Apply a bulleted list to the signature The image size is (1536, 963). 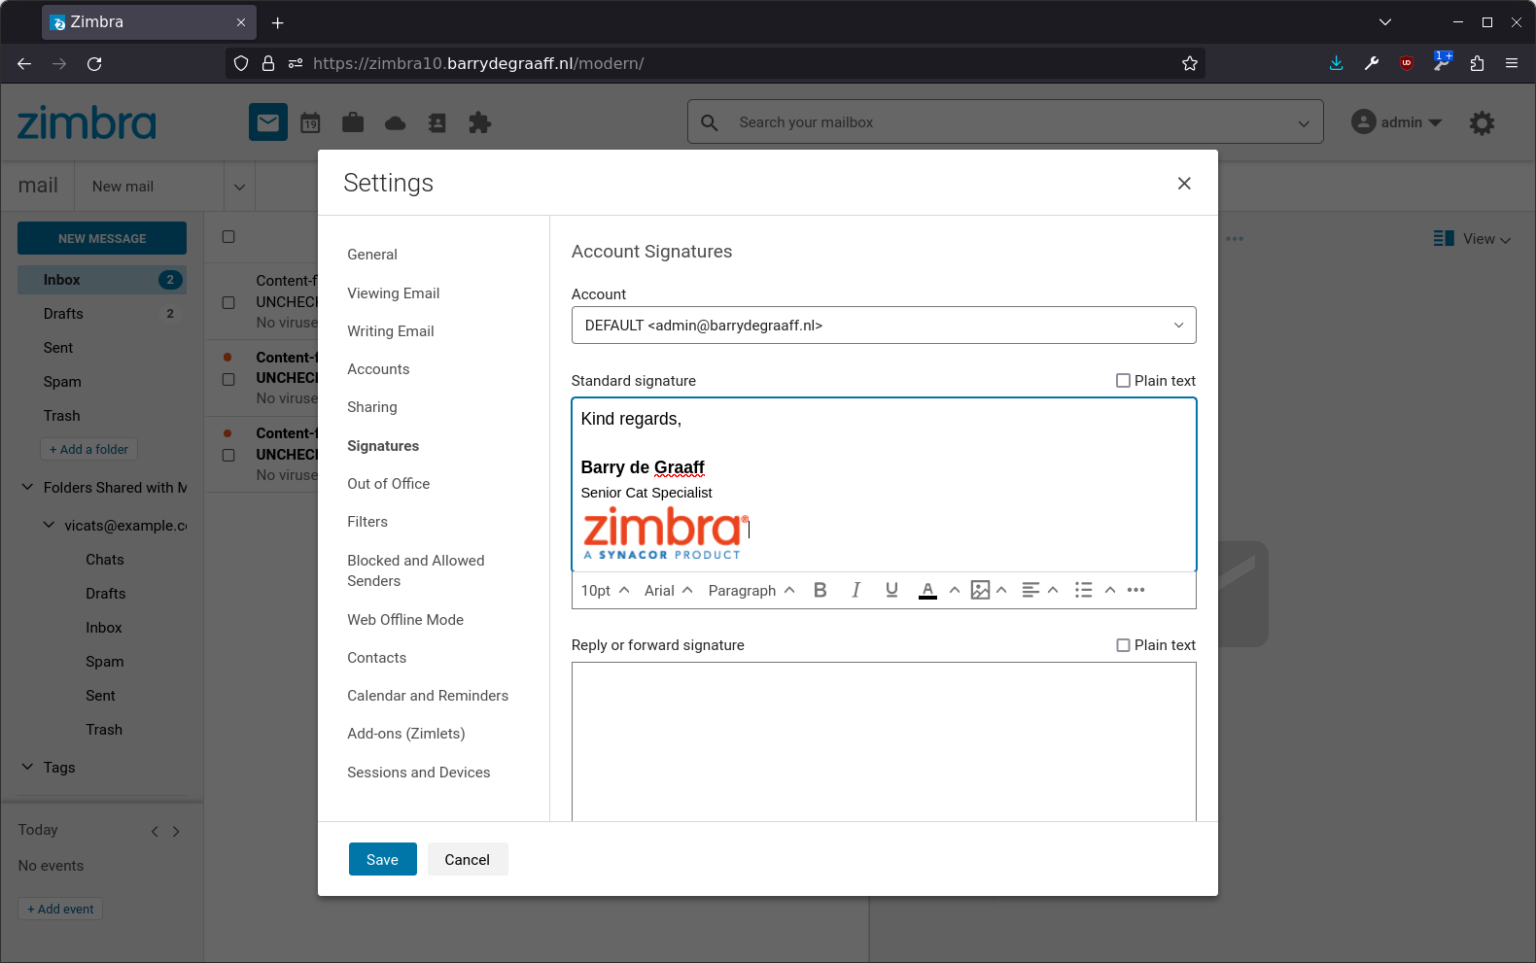click(1083, 590)
